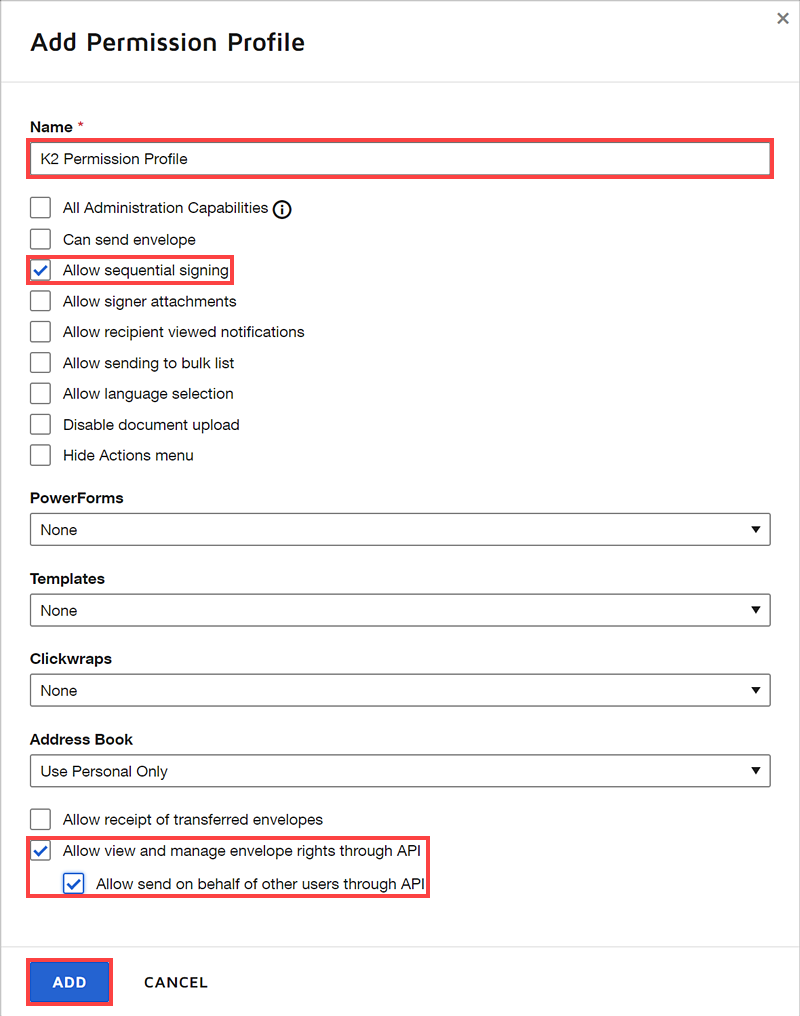Enable Allow signer attachments
Viewport: 800px width, 1016px height.
click(40, 301)
